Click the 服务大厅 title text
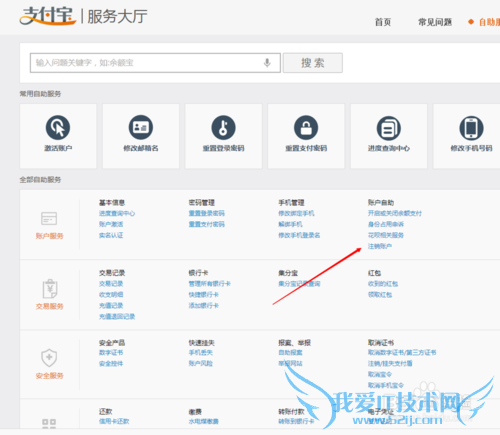This screenshot has height=435, width=500. [x=117, y=16]
